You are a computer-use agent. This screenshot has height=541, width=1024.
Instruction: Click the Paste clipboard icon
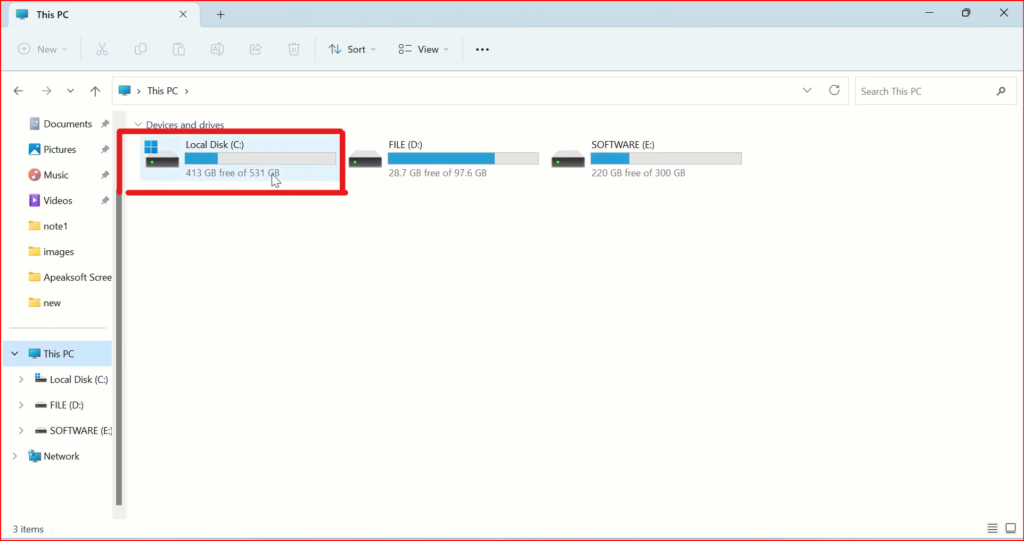pyautogui.click(x=178, y=49)
